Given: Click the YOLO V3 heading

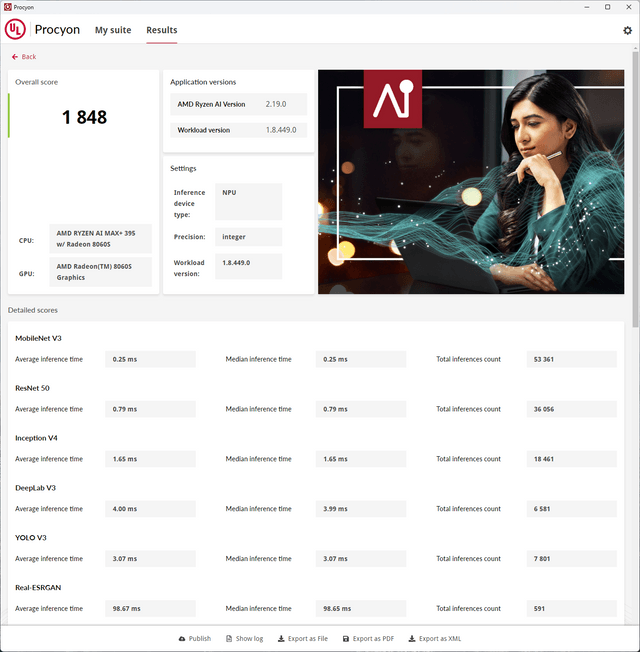Looking at the screenshot, I should point(31,538).
